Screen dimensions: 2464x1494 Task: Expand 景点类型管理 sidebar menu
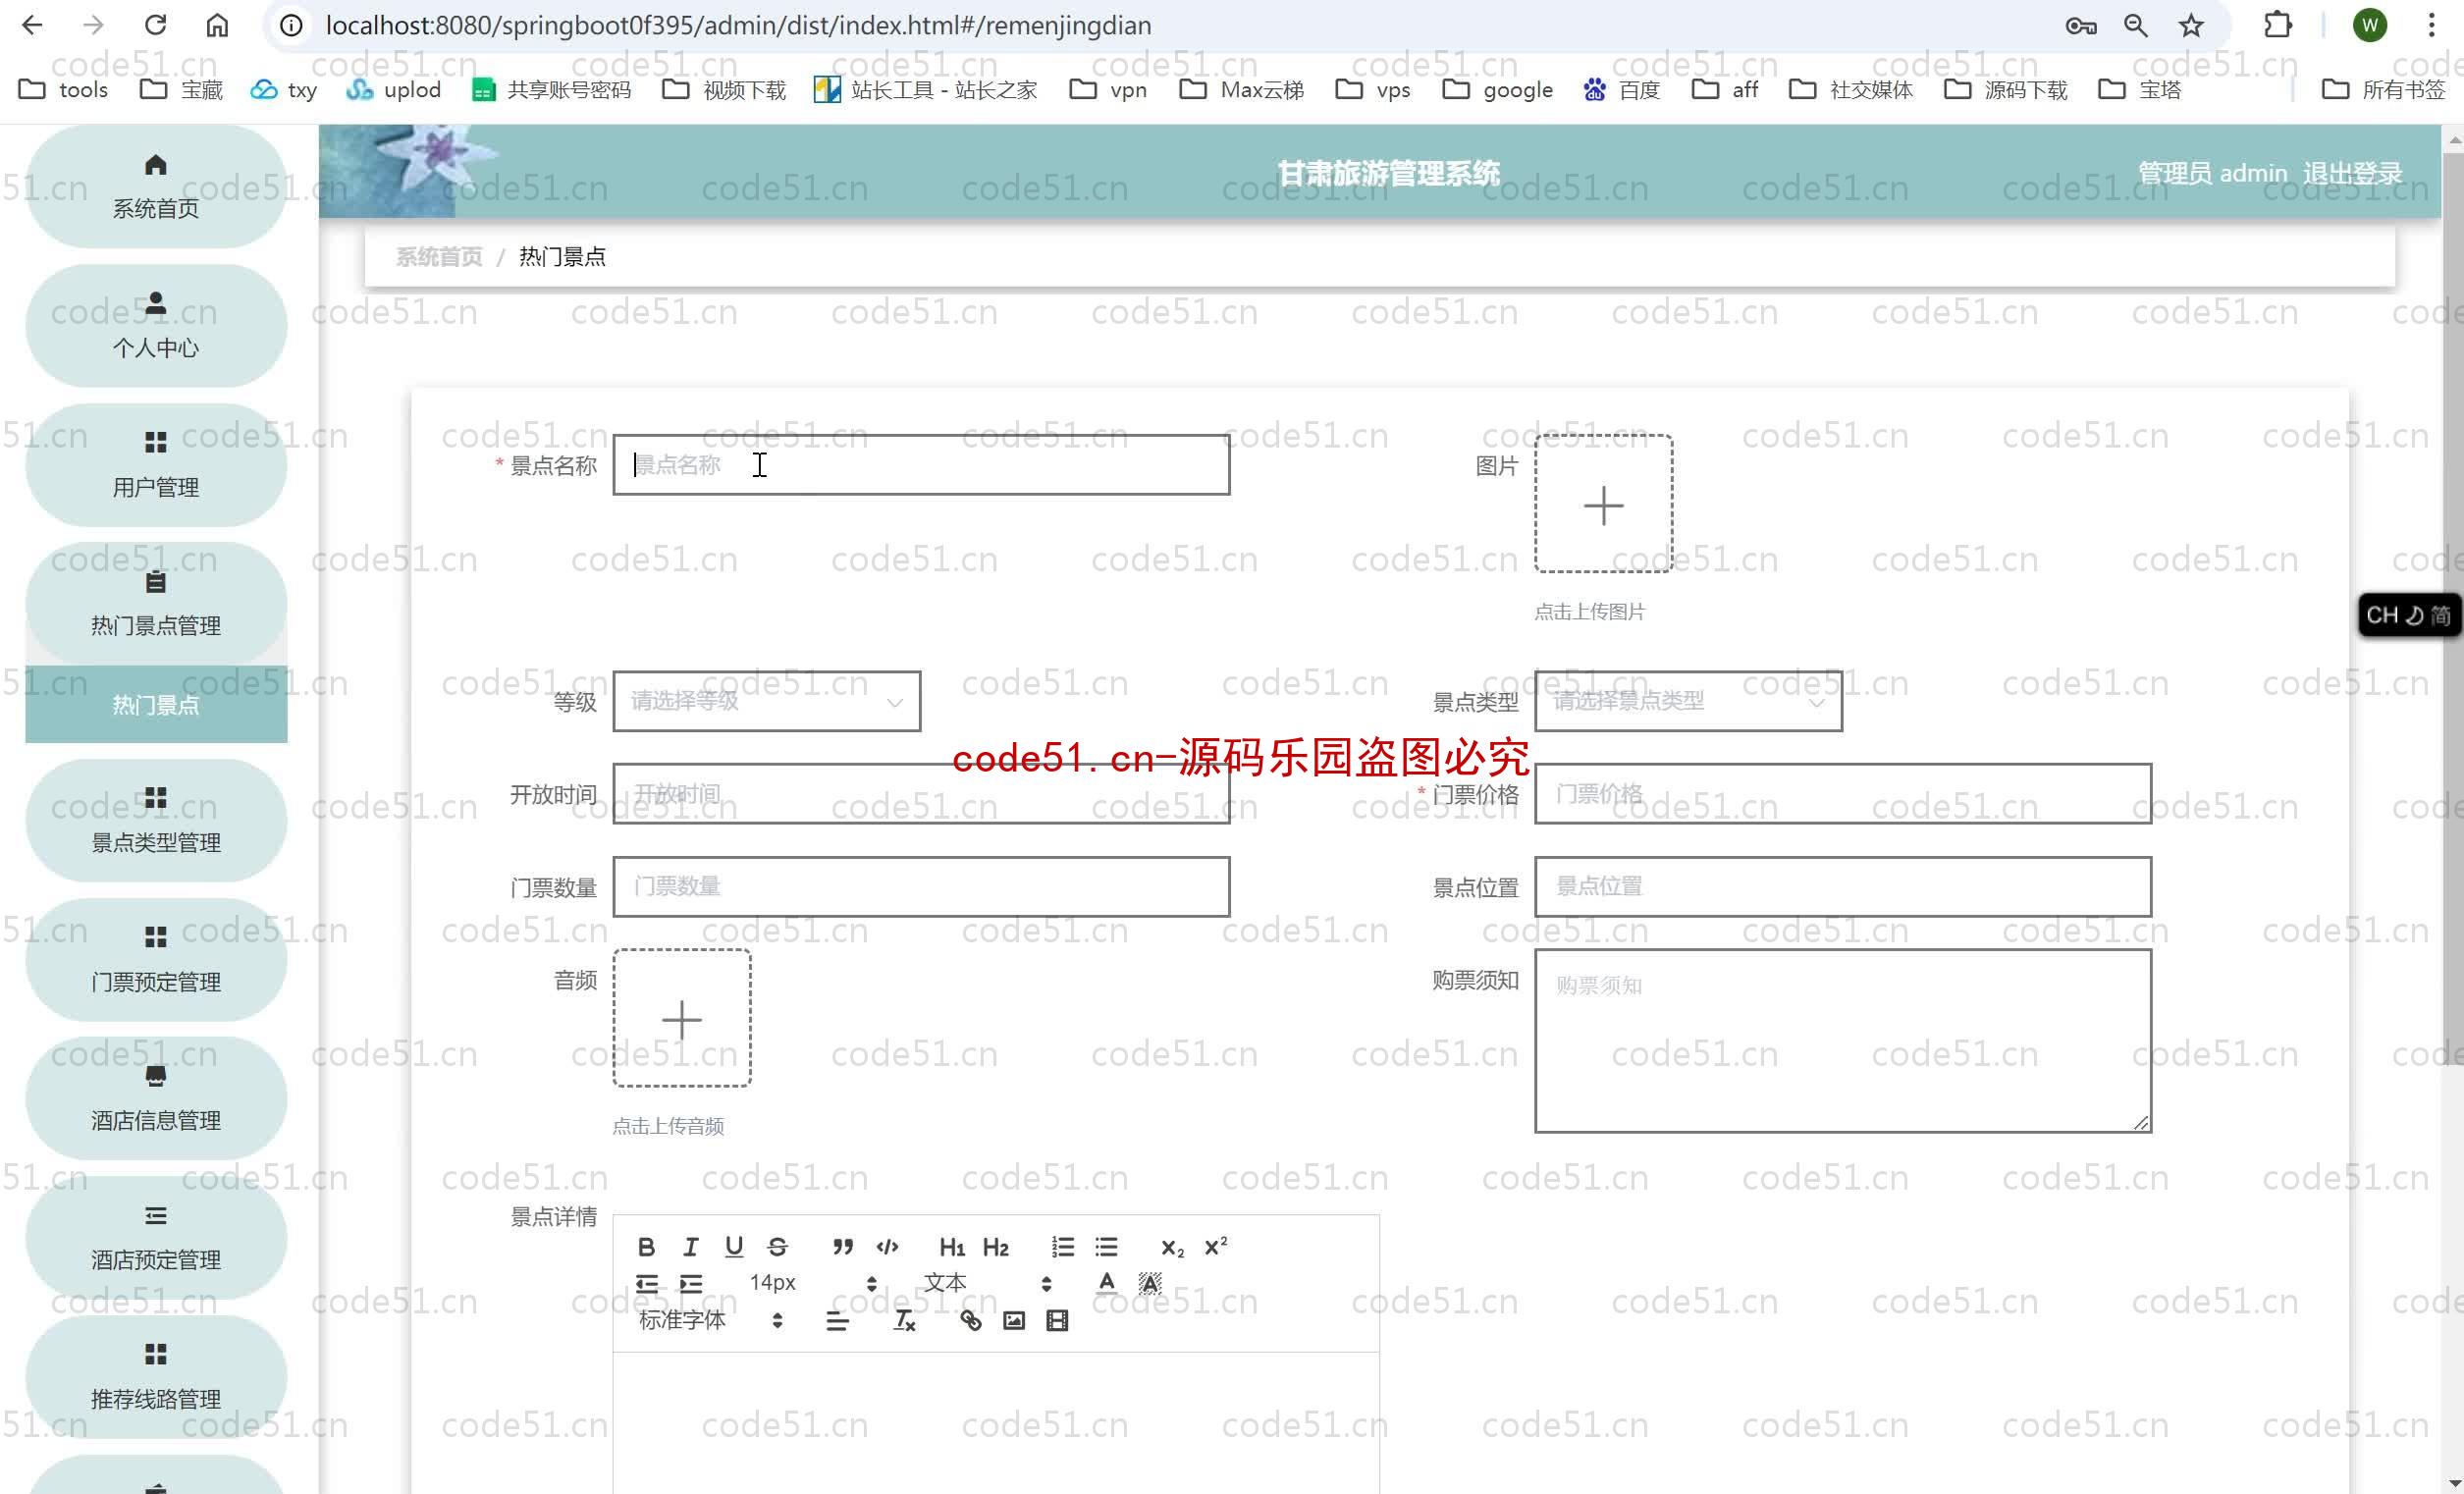pyautogui.click(x=156, y=821)
